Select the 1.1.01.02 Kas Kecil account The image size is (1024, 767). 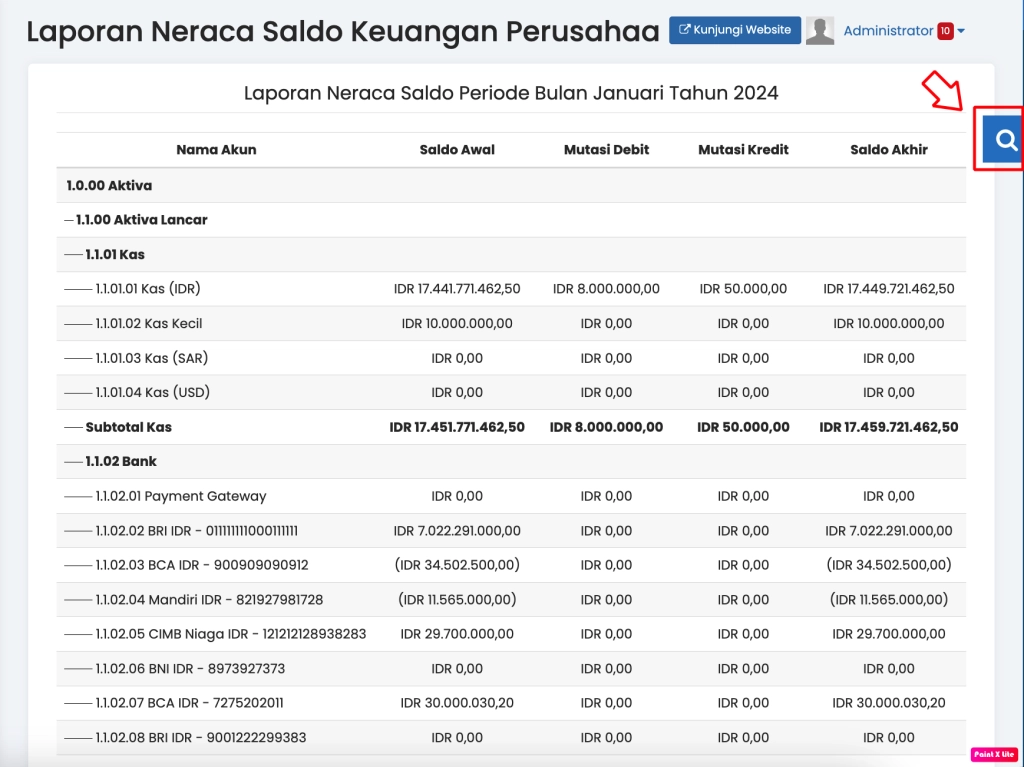[x=148, y=324]
